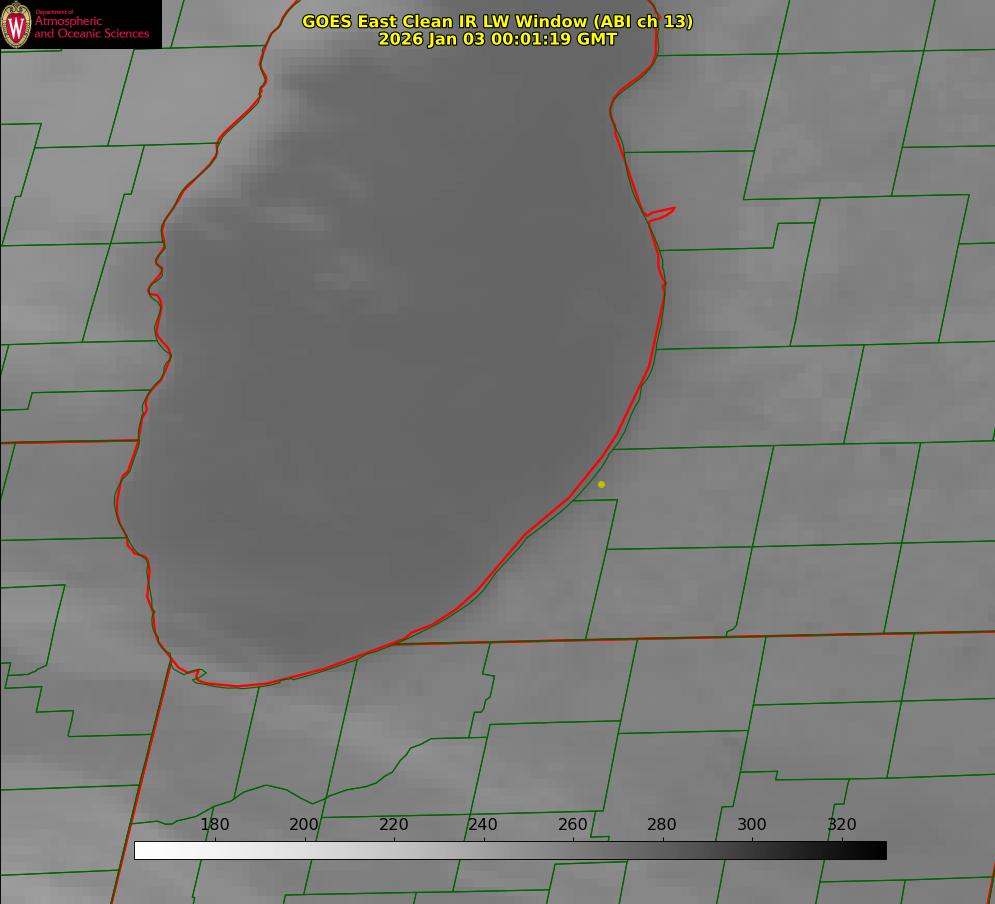Viewport: 995px width, 904px height.
Task: Select the 200 colorbar tick label
Action: pos(304,825)
